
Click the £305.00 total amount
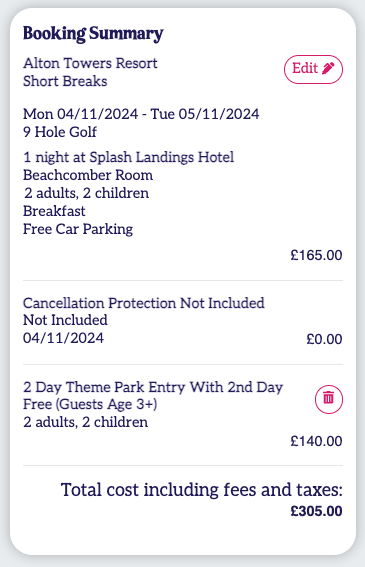tap(317, 511)
